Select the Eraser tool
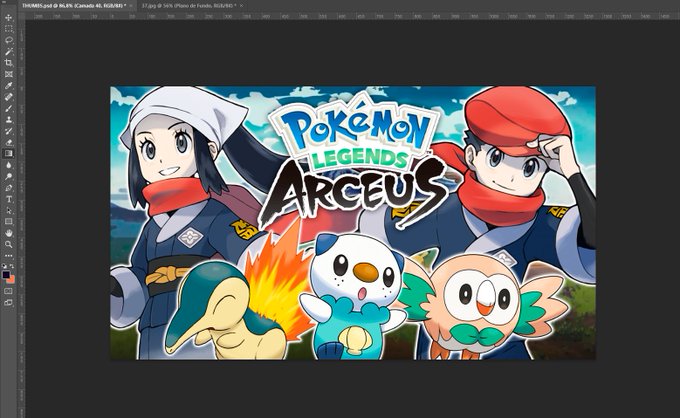Viewport: 680px width, 418px height. pyautogui.click(x=8, y=142)
